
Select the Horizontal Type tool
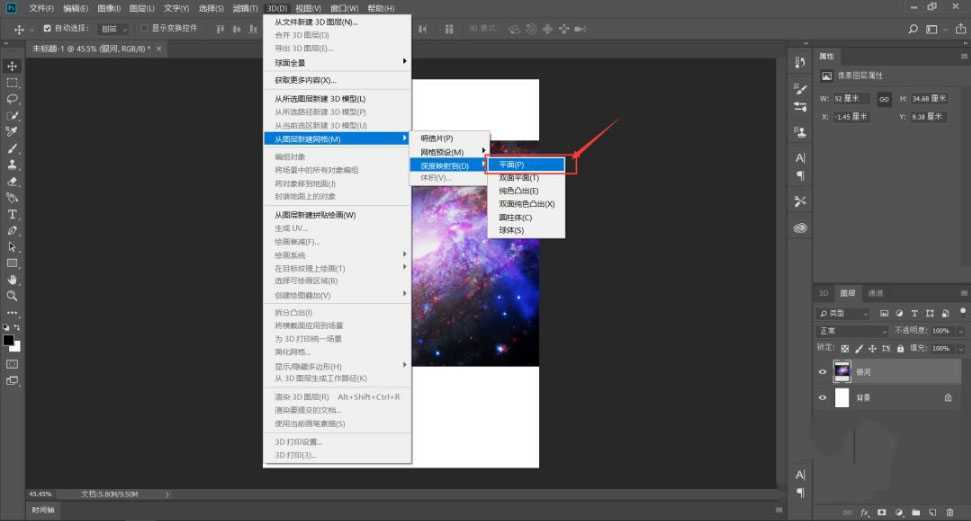coord(12,214)
